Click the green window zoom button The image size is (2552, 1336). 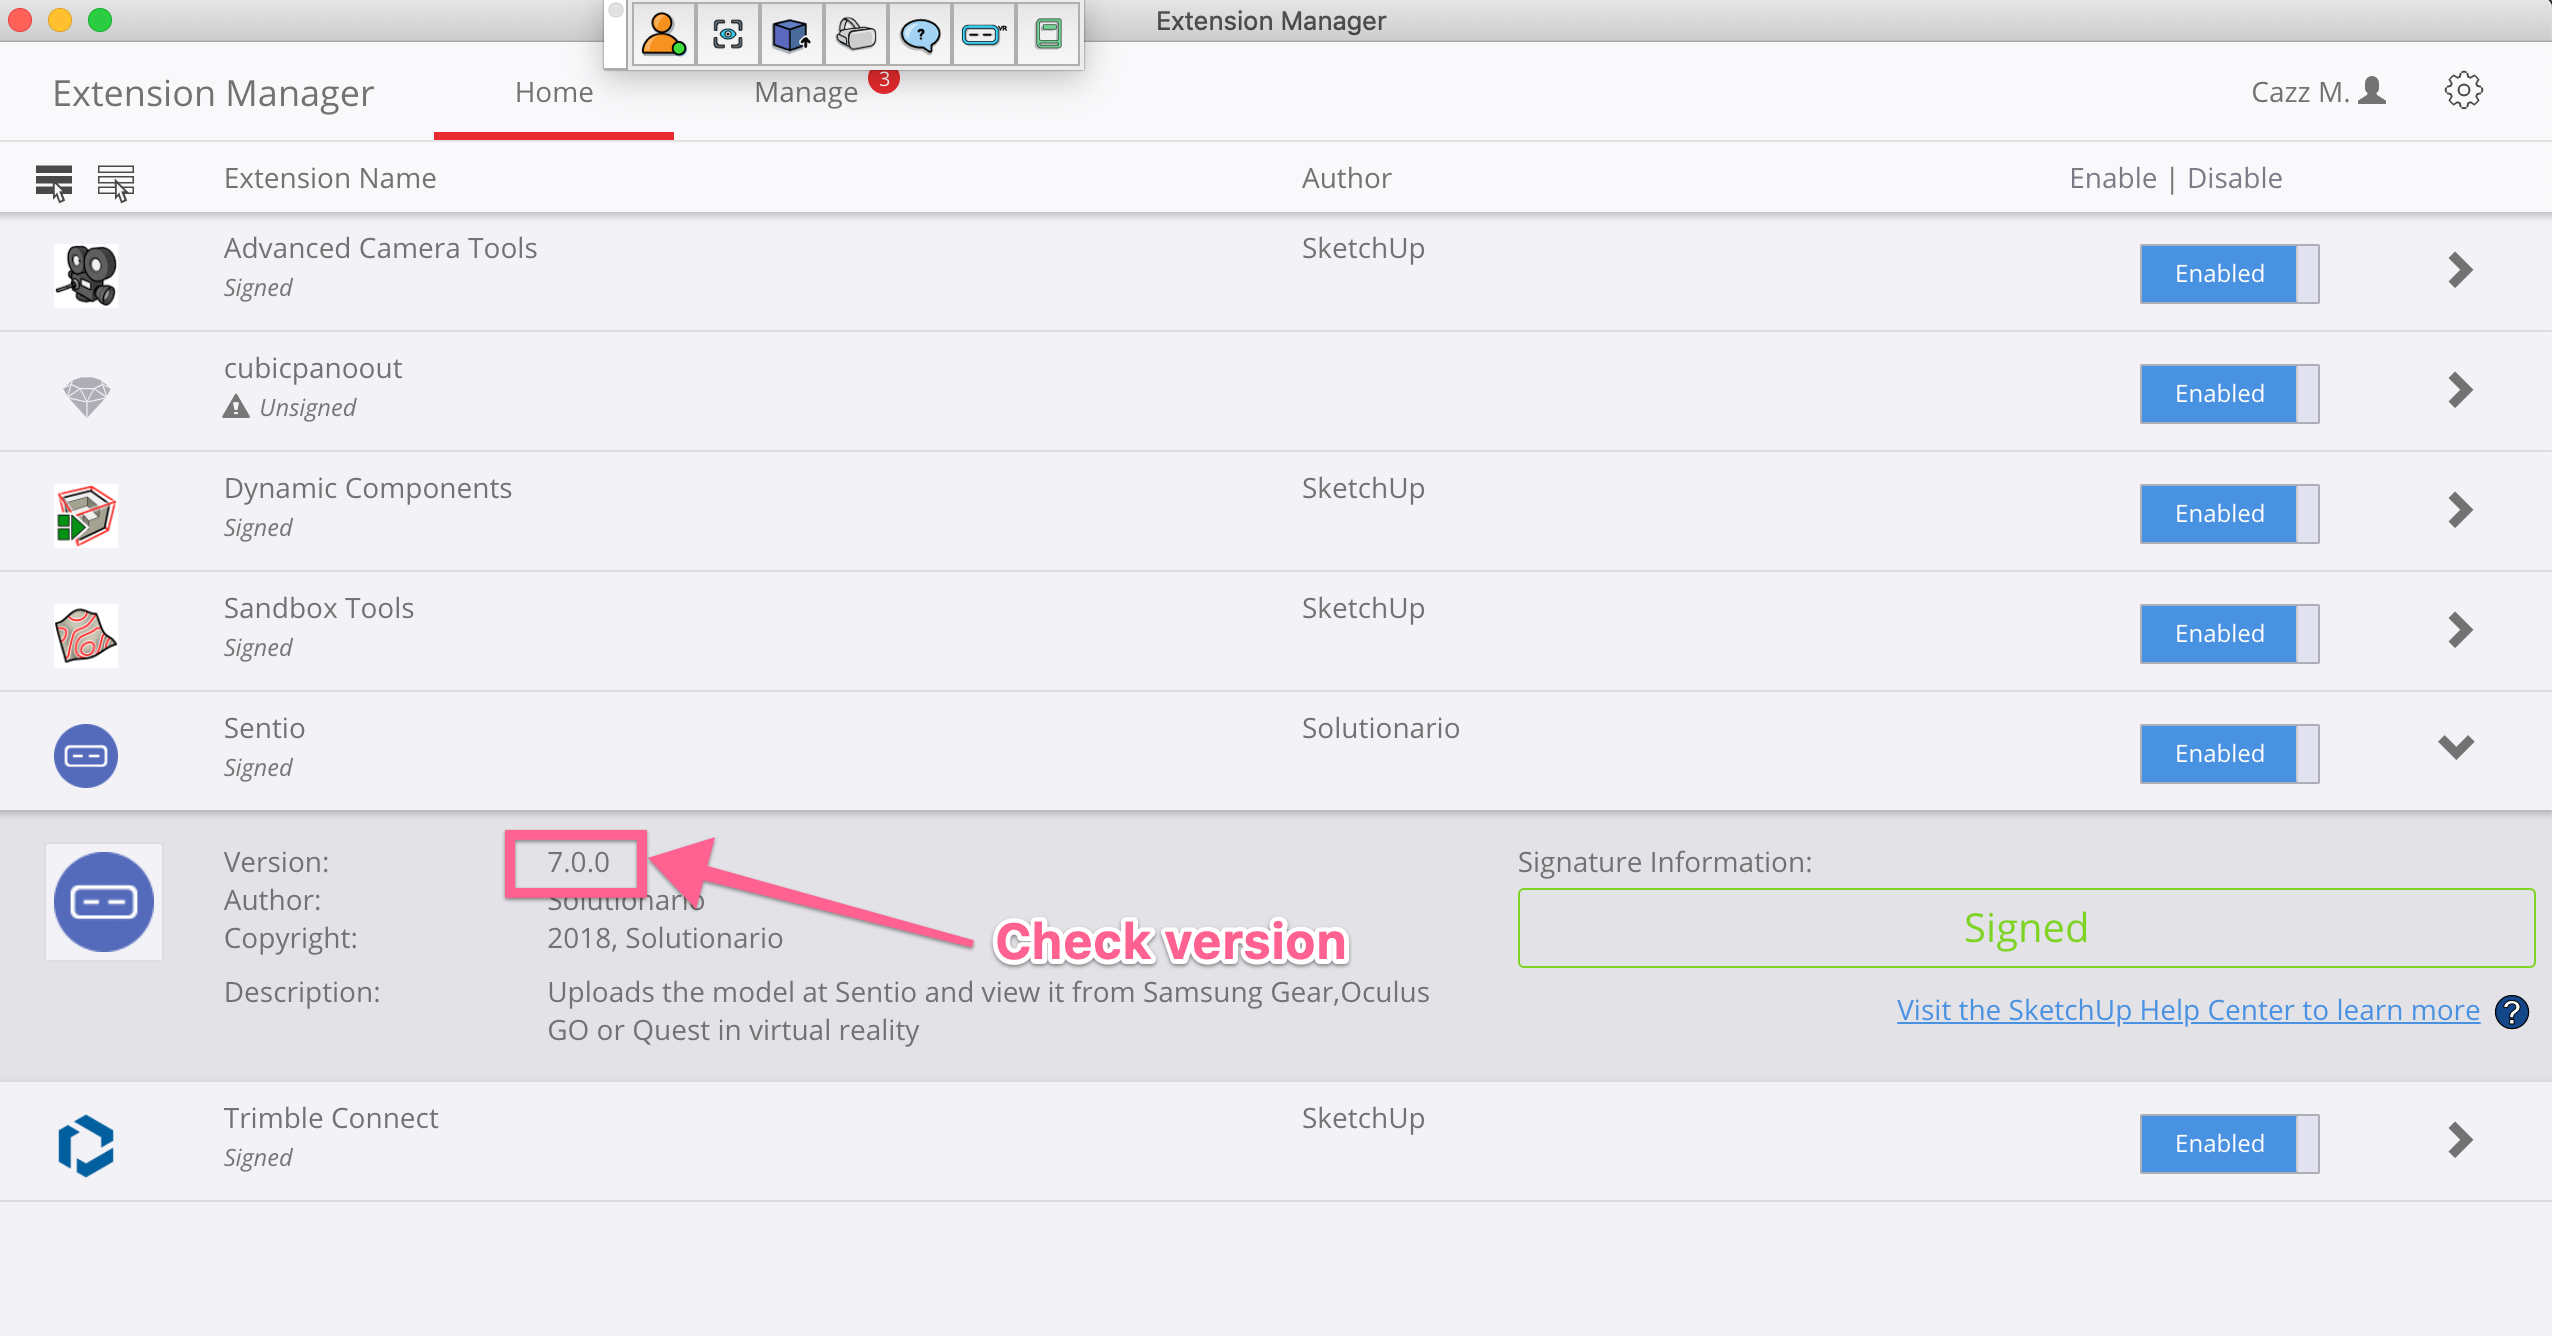pyautogui.click(x=100, y=20)
